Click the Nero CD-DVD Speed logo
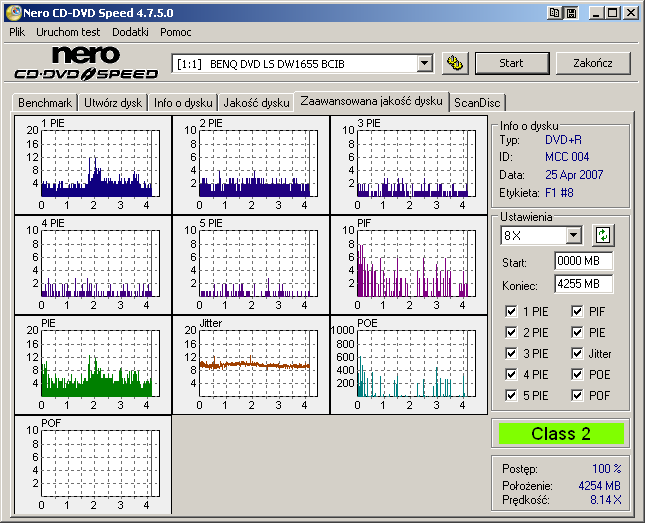645x523 pixels. (85, 63)
